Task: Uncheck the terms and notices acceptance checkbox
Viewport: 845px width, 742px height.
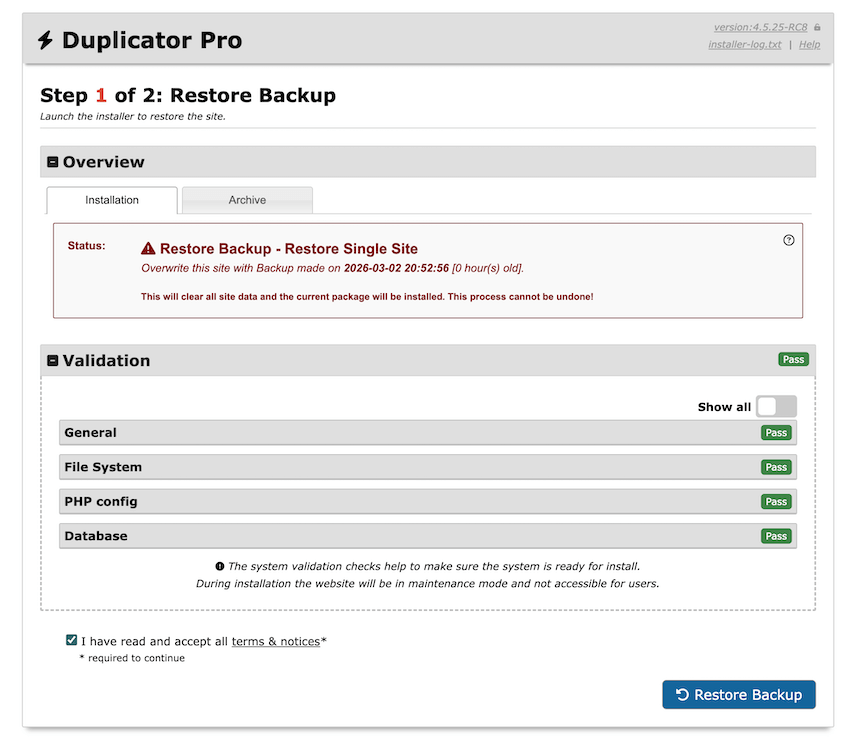Action: pos(71,639)
